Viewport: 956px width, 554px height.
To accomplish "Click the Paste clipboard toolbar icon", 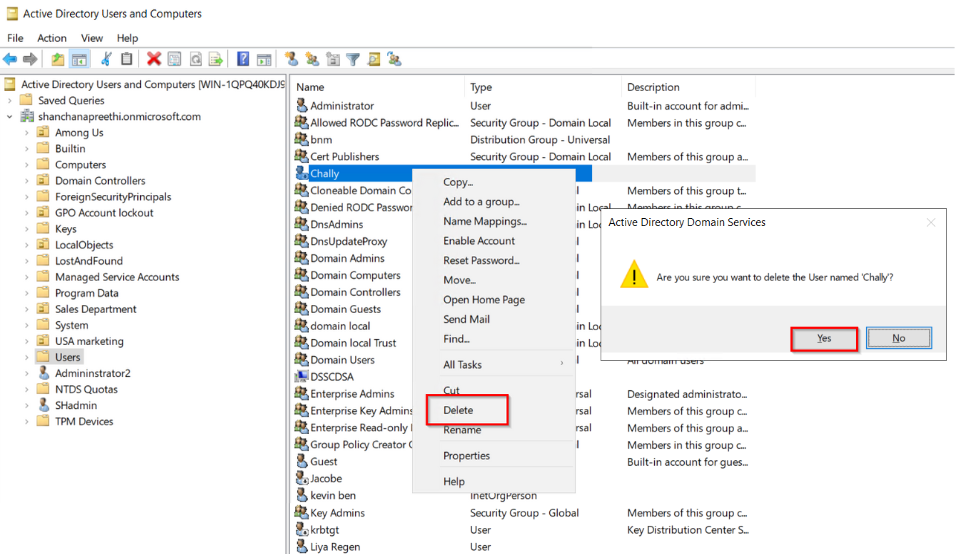I will [x=126, y=59].
